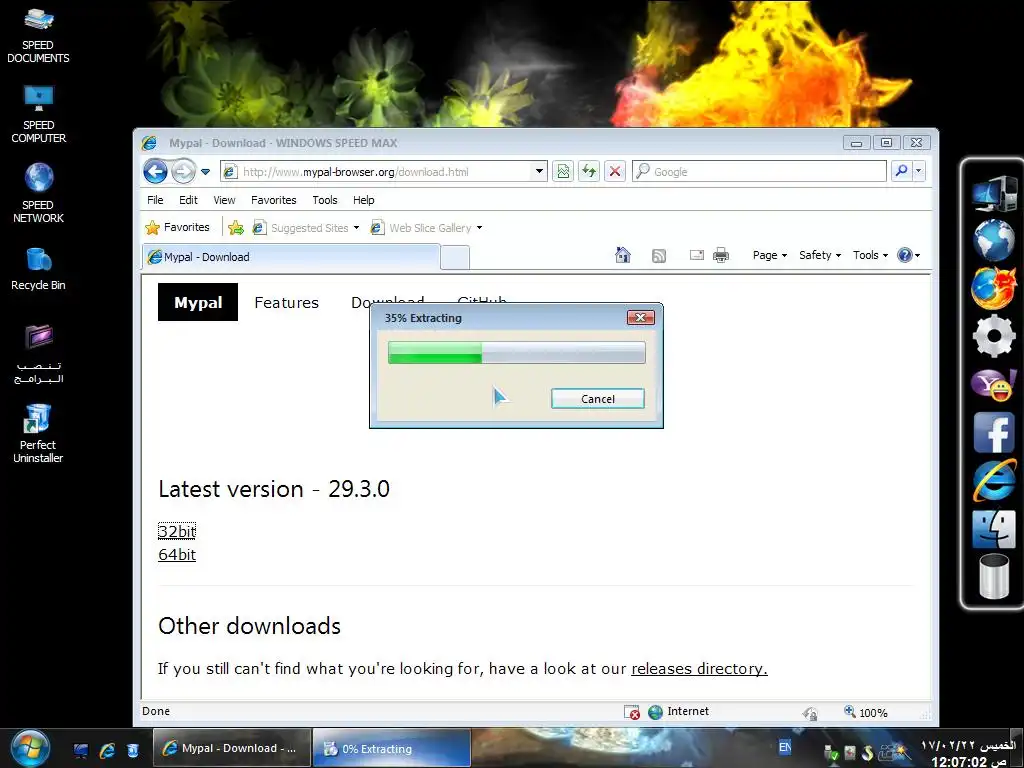Go back with the browser Back arrow
The image size is (1024, 768).
tap(155, 171)
